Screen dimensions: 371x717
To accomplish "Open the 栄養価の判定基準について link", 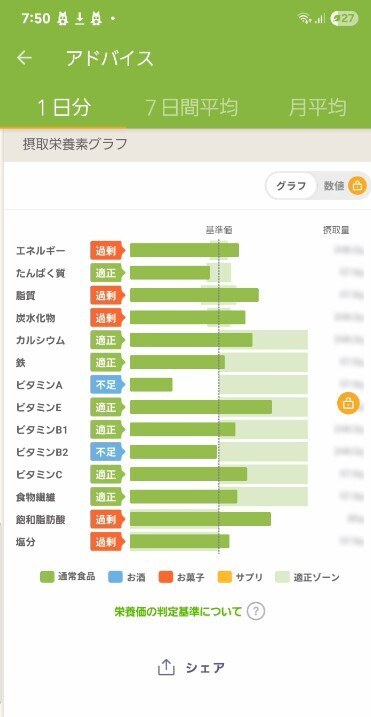I will pyautogui.click(x=178, y=611).
